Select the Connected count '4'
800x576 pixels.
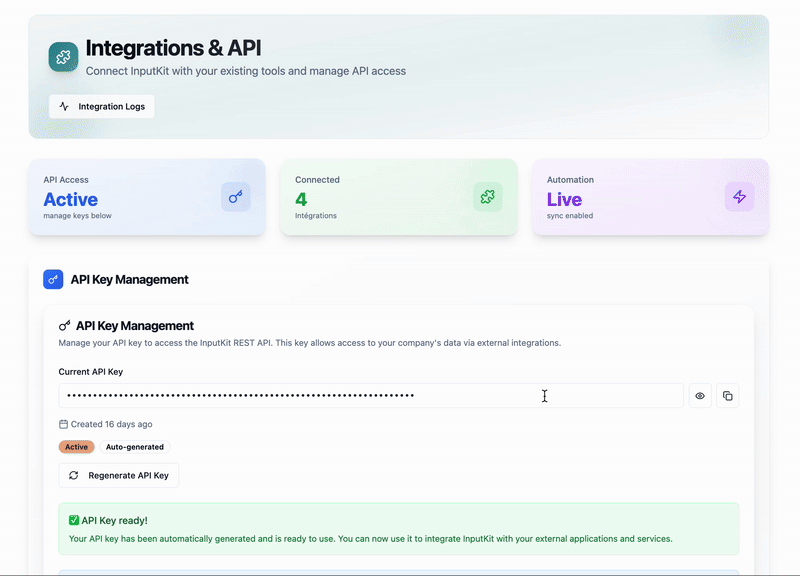(x=301, y=199)
